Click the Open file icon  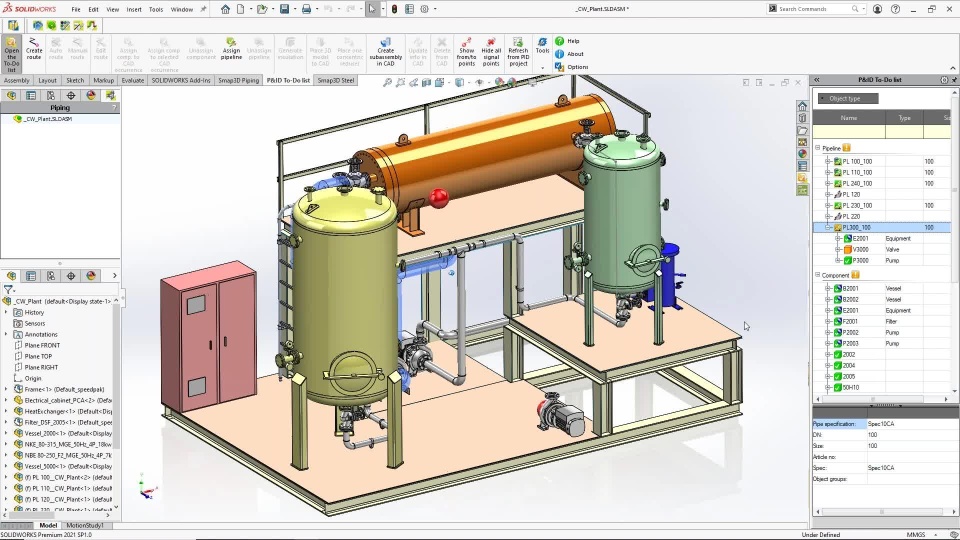coord(262,9)
